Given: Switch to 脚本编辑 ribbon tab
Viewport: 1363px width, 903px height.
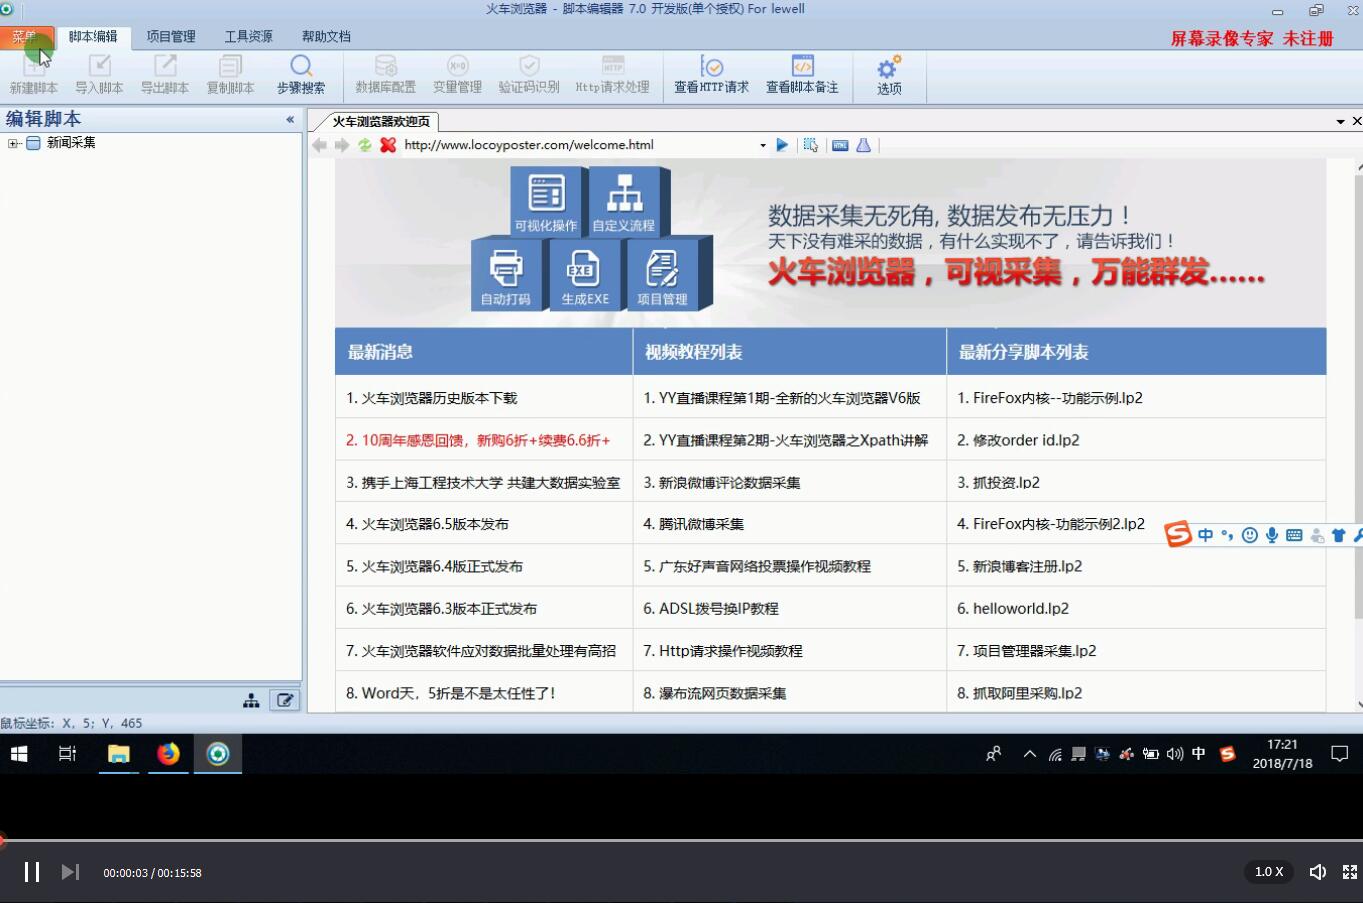Looking at the screenshot, I should 93,36.
